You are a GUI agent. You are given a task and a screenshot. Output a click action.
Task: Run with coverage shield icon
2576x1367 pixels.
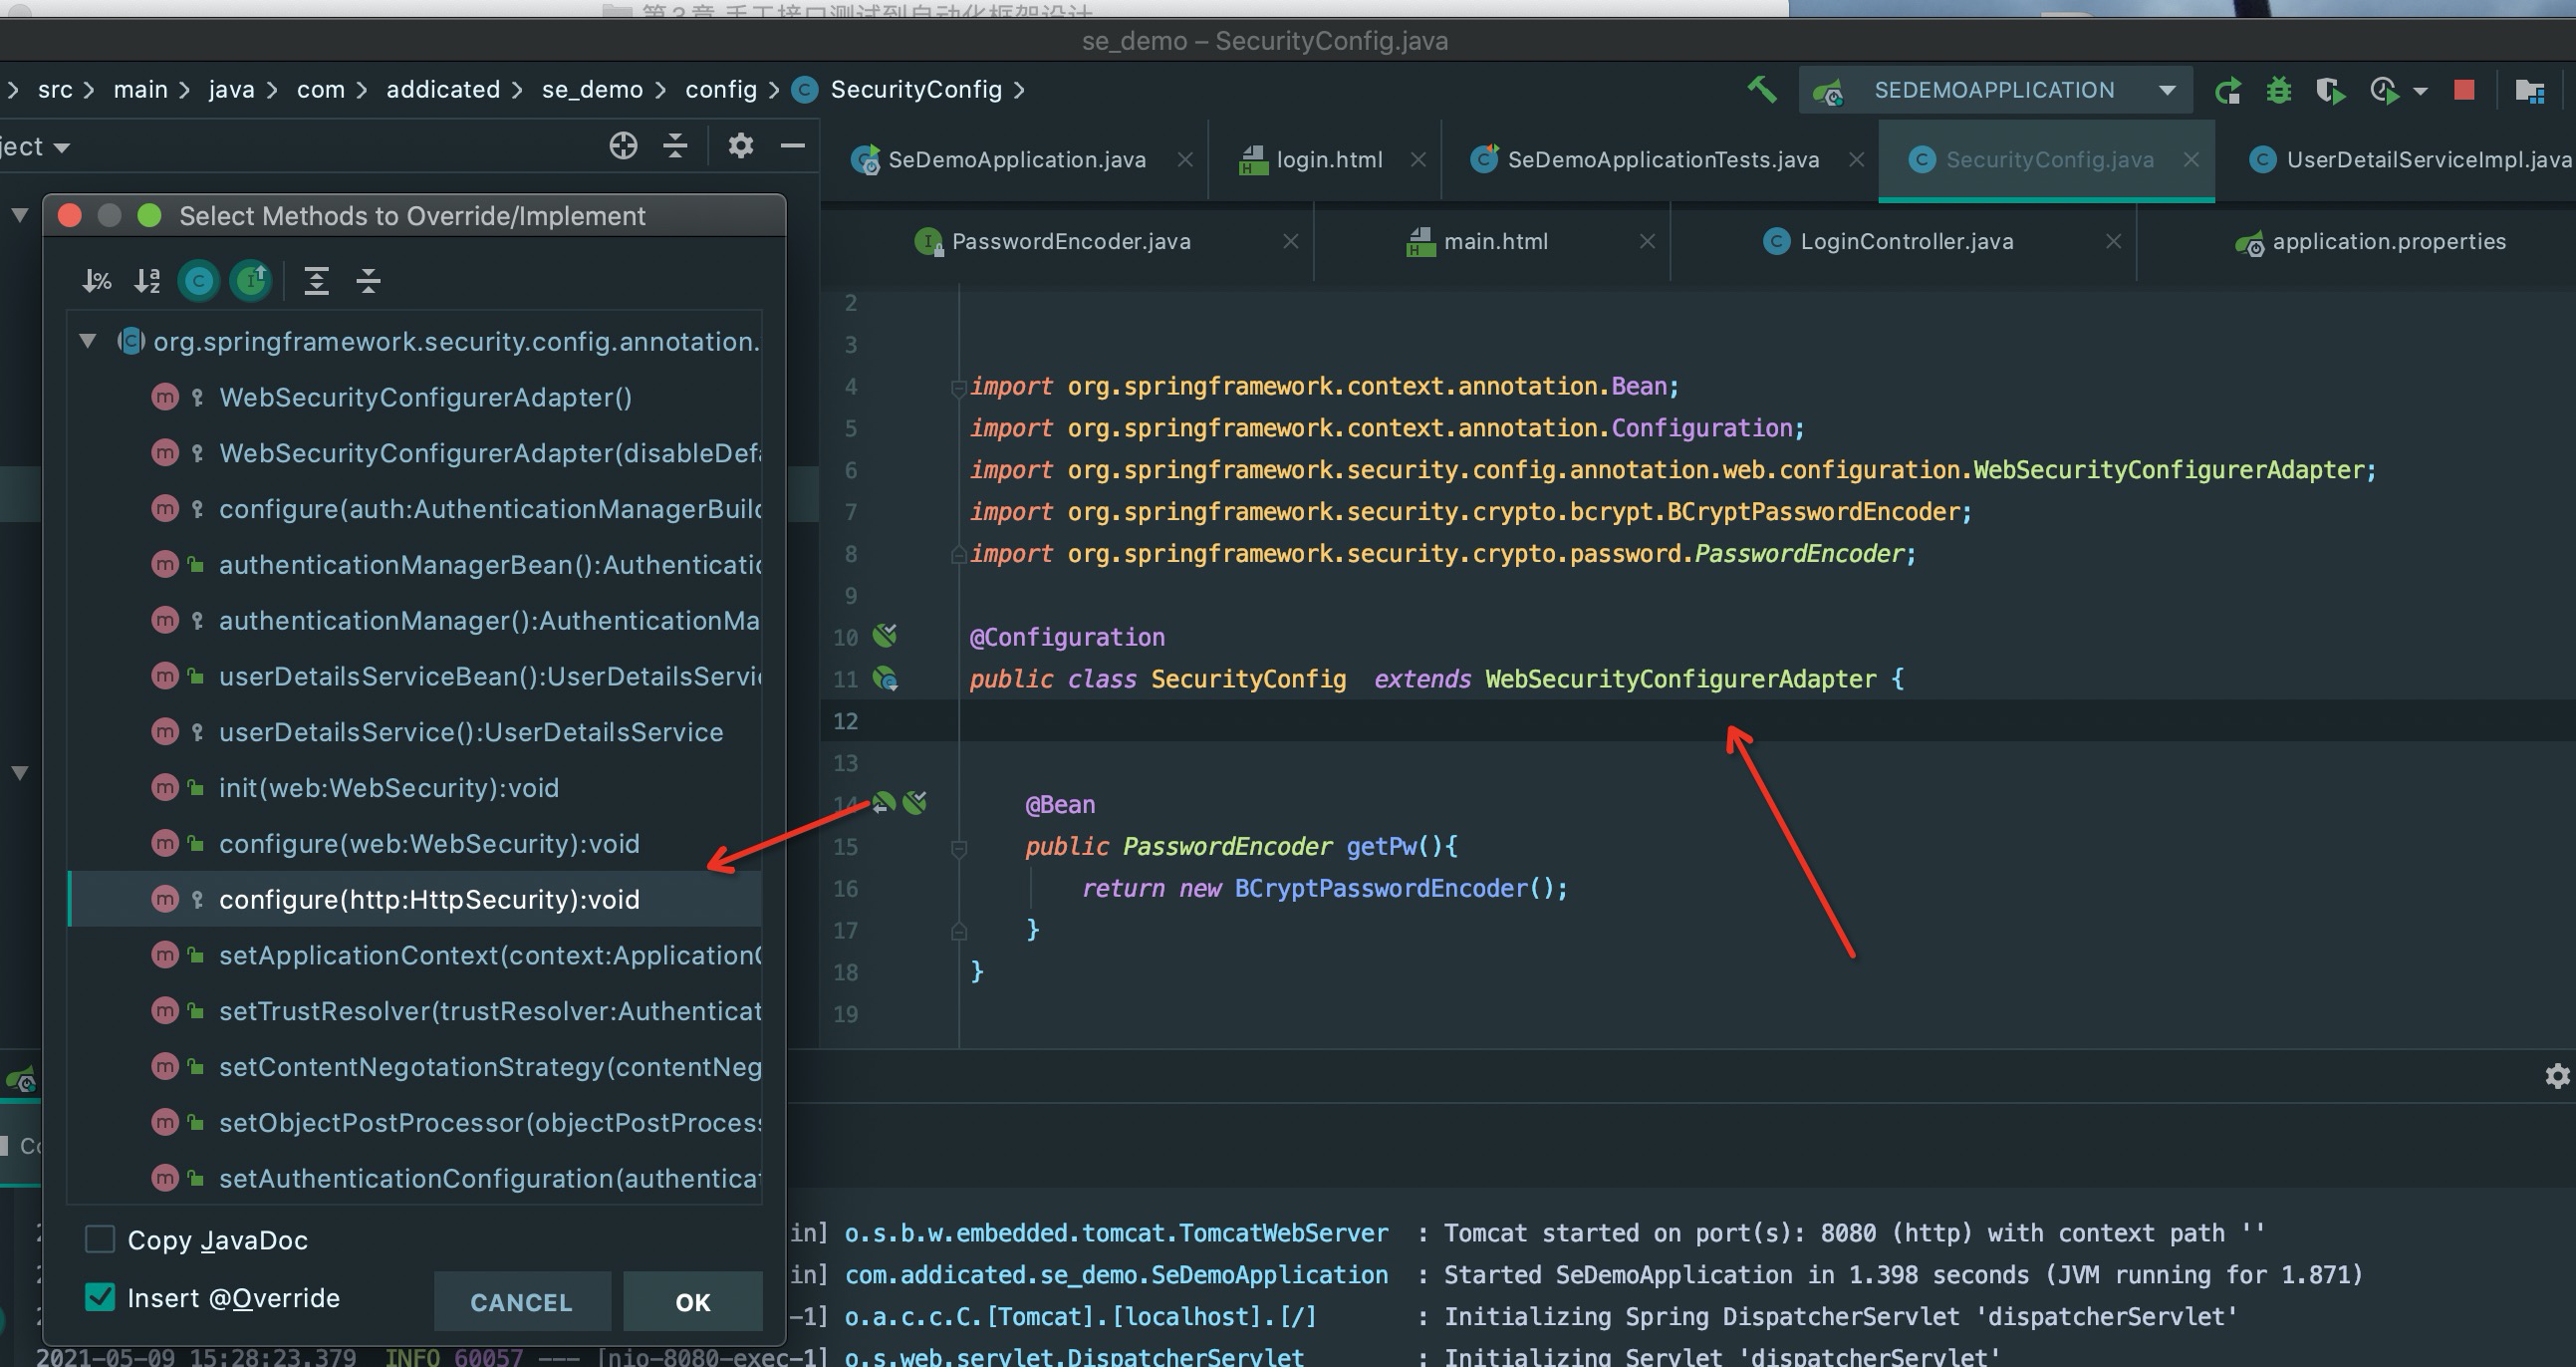(x=2330, y=91)
